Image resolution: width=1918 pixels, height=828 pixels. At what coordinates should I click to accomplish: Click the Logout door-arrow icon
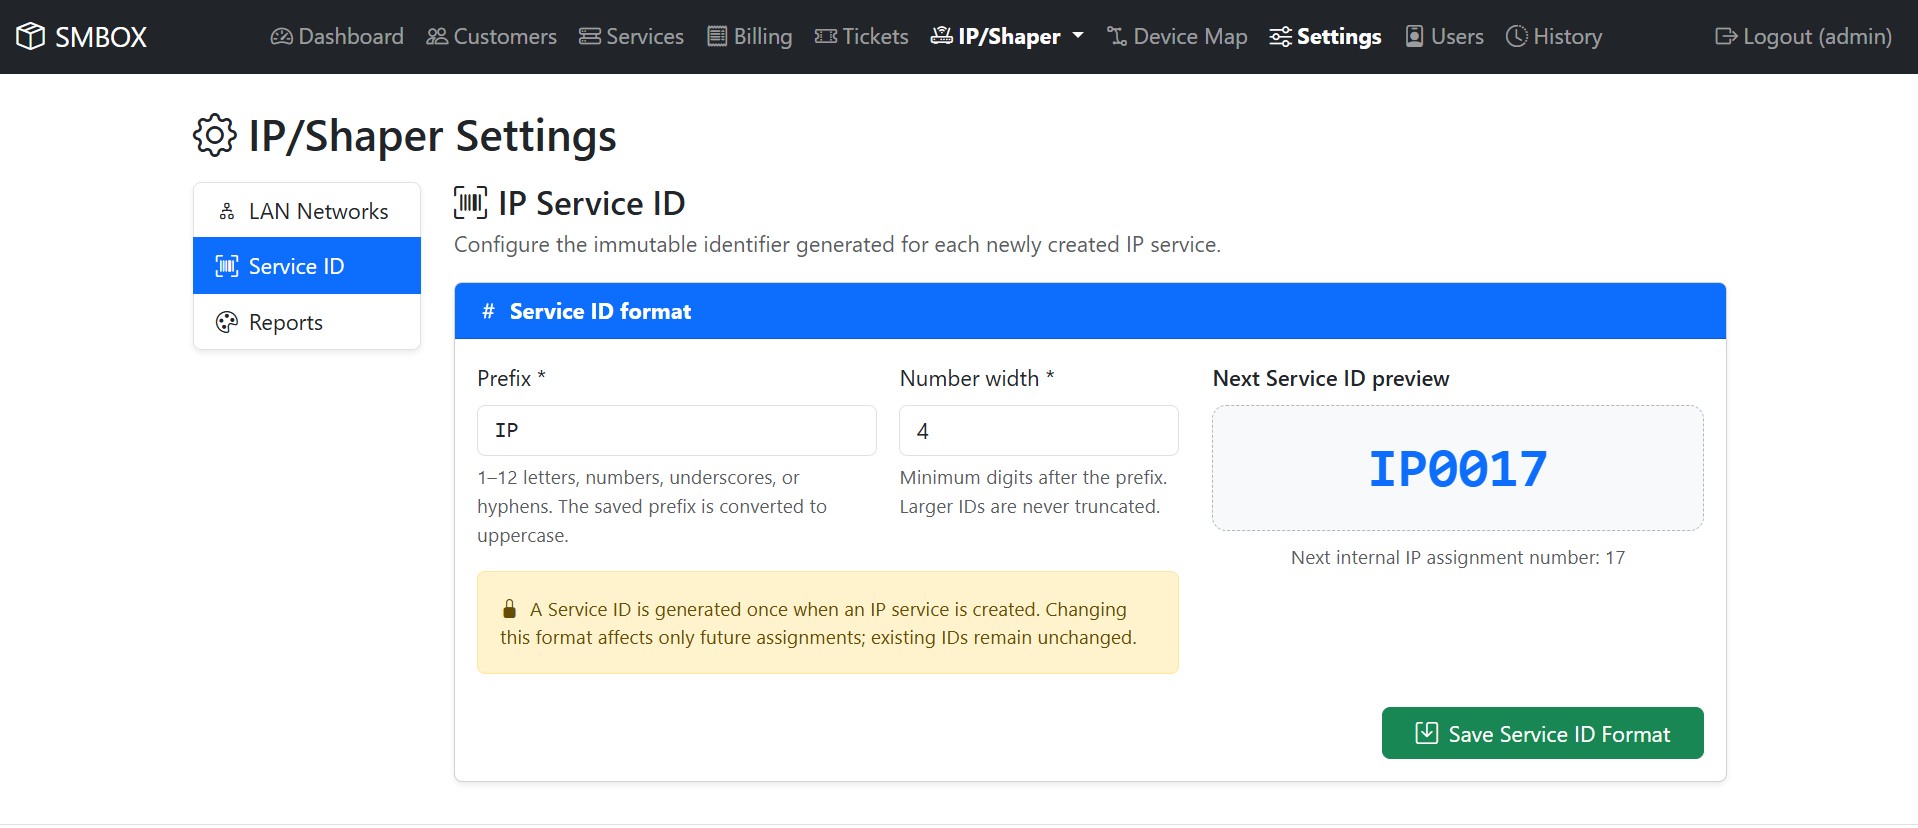click(1726, 36)
